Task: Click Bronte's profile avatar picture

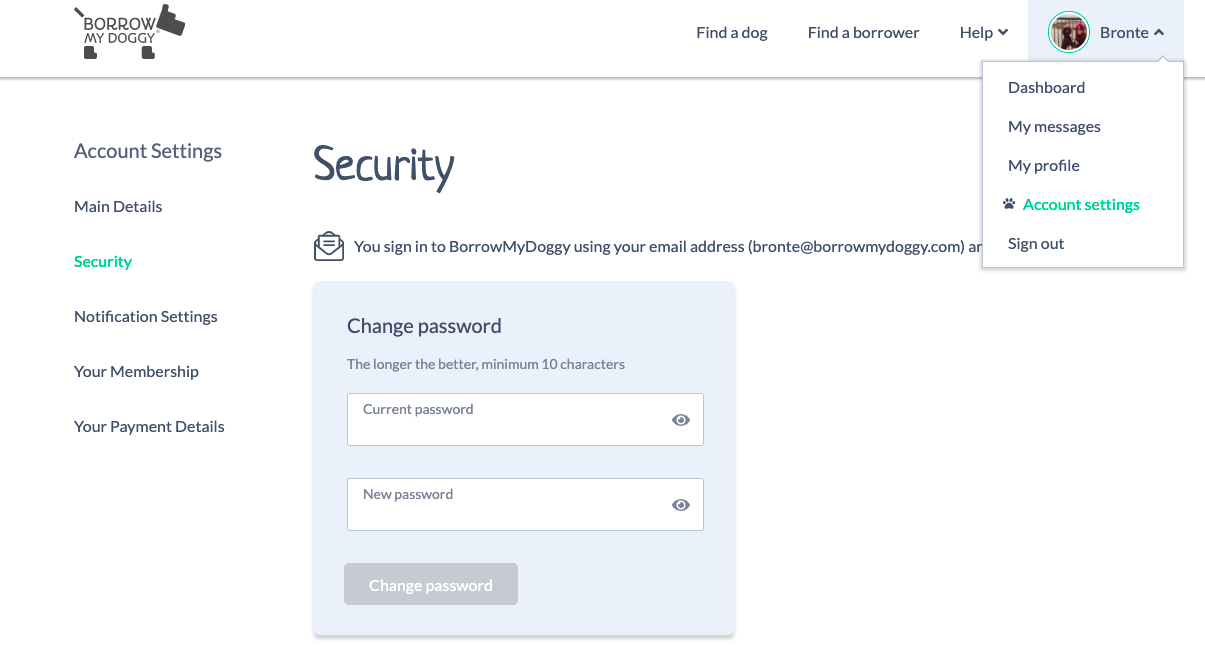Action: coord(1068,32)
